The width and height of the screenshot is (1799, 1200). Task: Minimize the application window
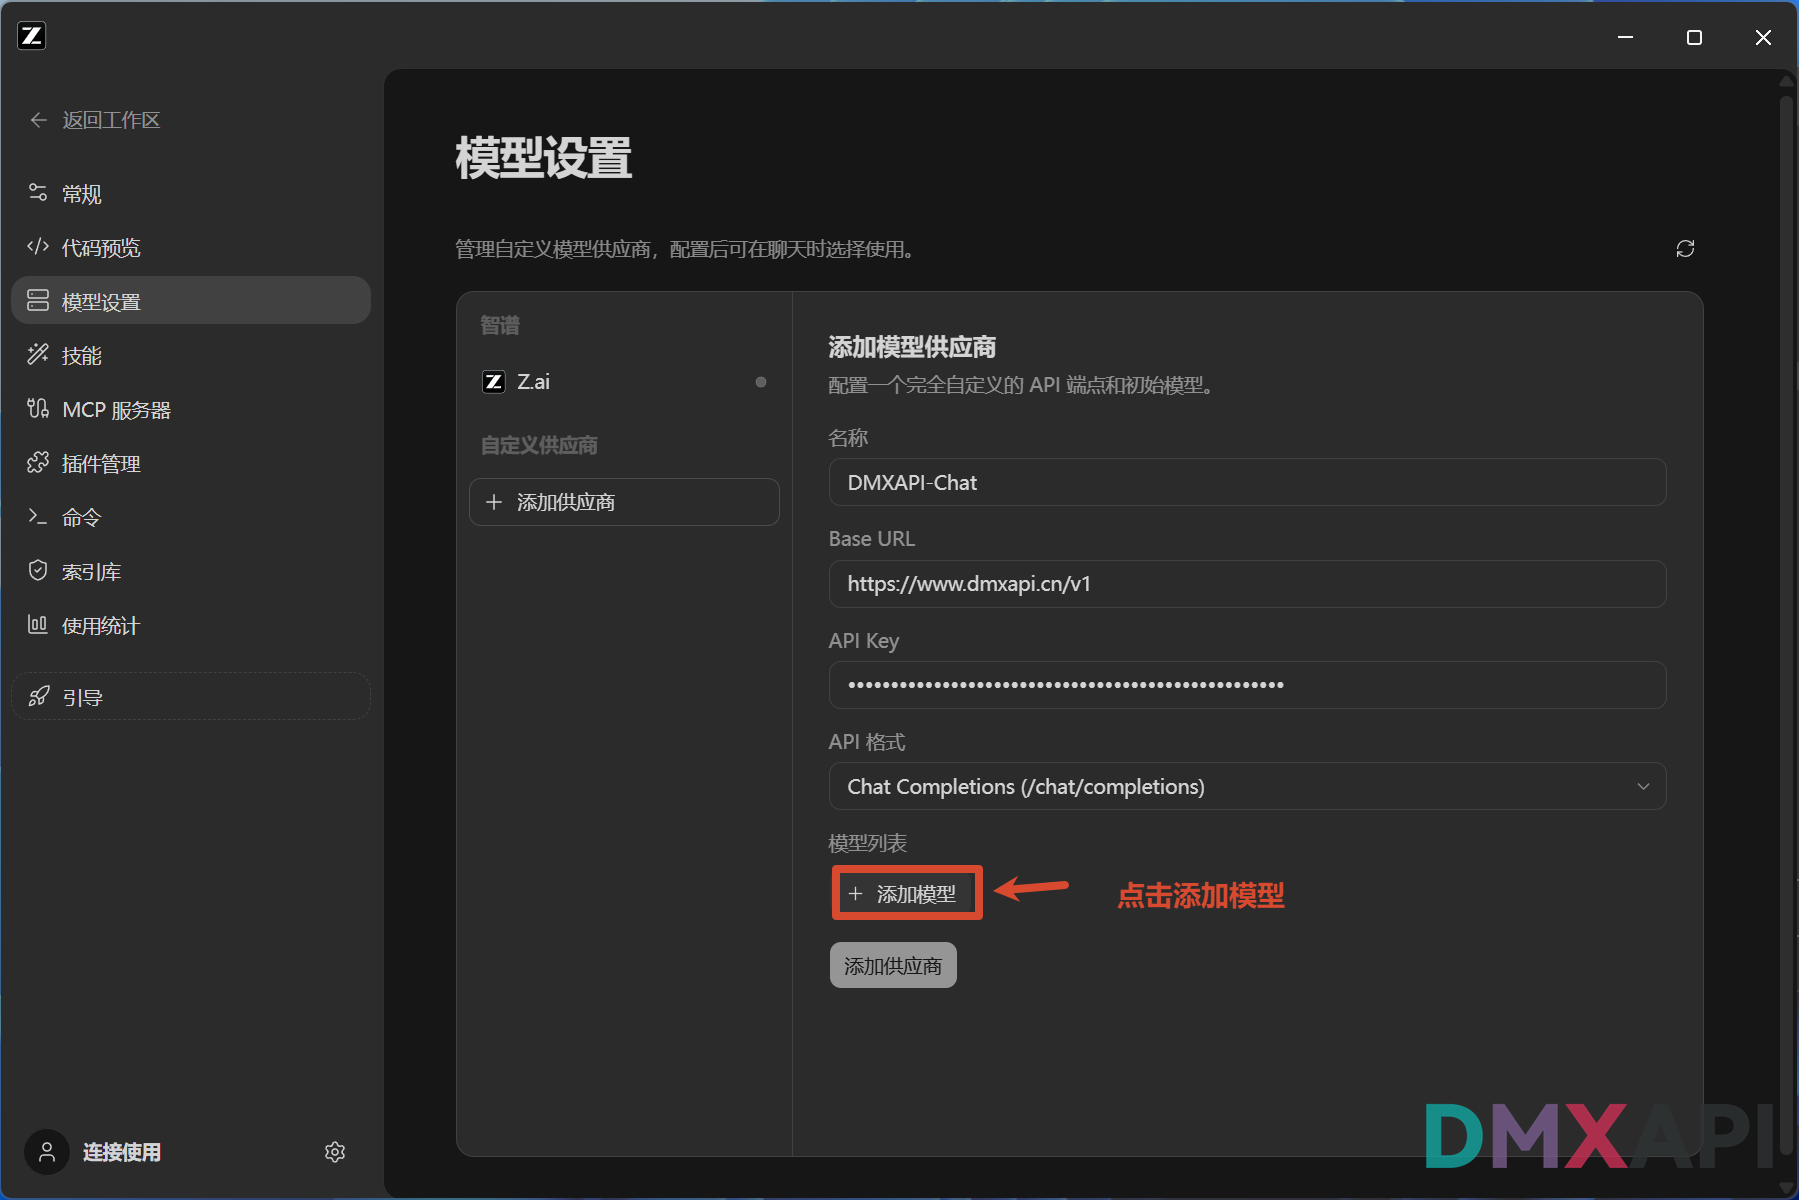click(1626, 37)
